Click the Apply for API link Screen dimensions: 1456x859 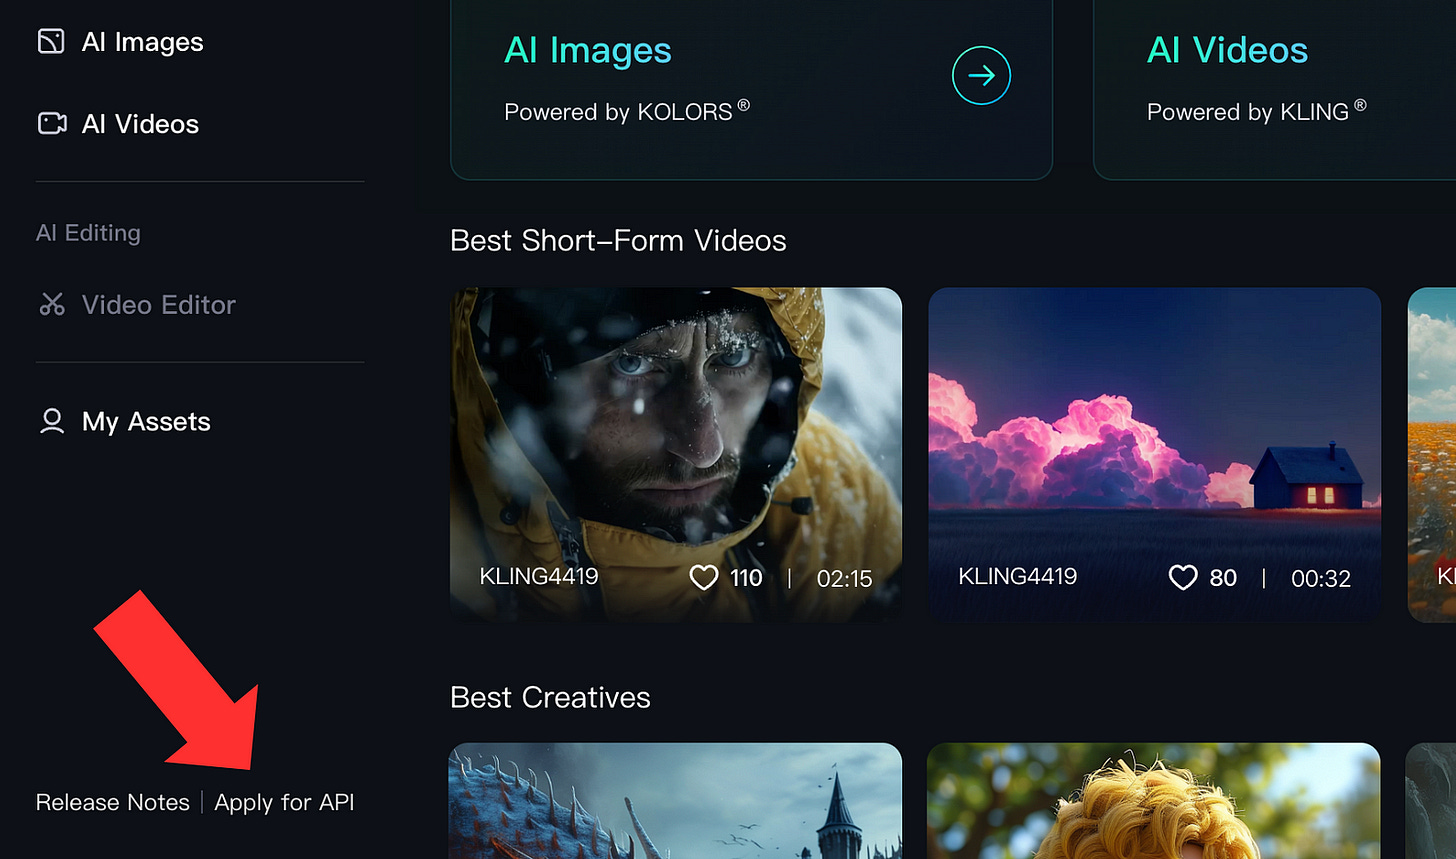pyautogui.click(x=284, y=802)
